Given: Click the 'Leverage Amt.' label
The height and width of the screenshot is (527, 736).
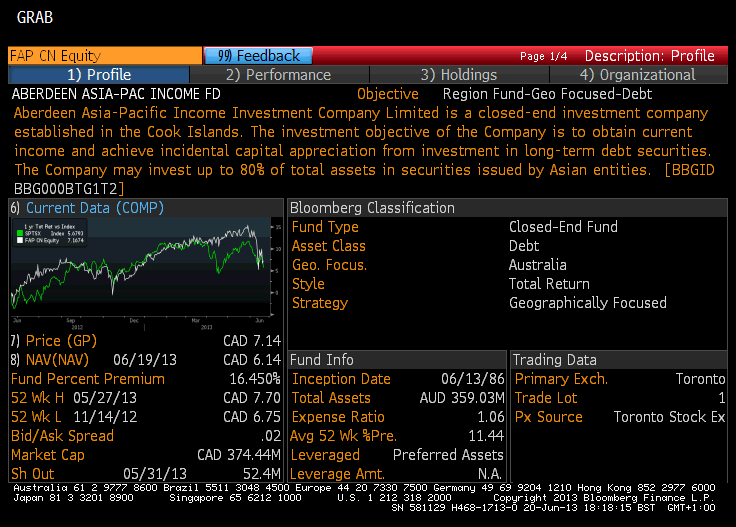Looking at the screenshot, I should (x=337, y=474).
